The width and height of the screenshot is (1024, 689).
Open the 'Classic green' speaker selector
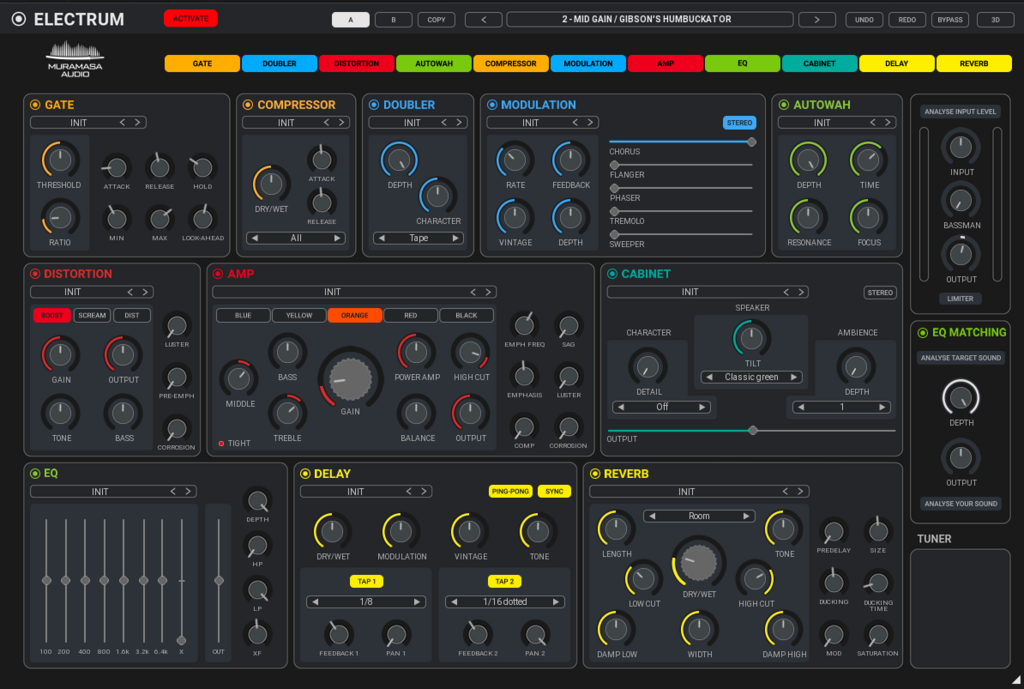[752, 377]
